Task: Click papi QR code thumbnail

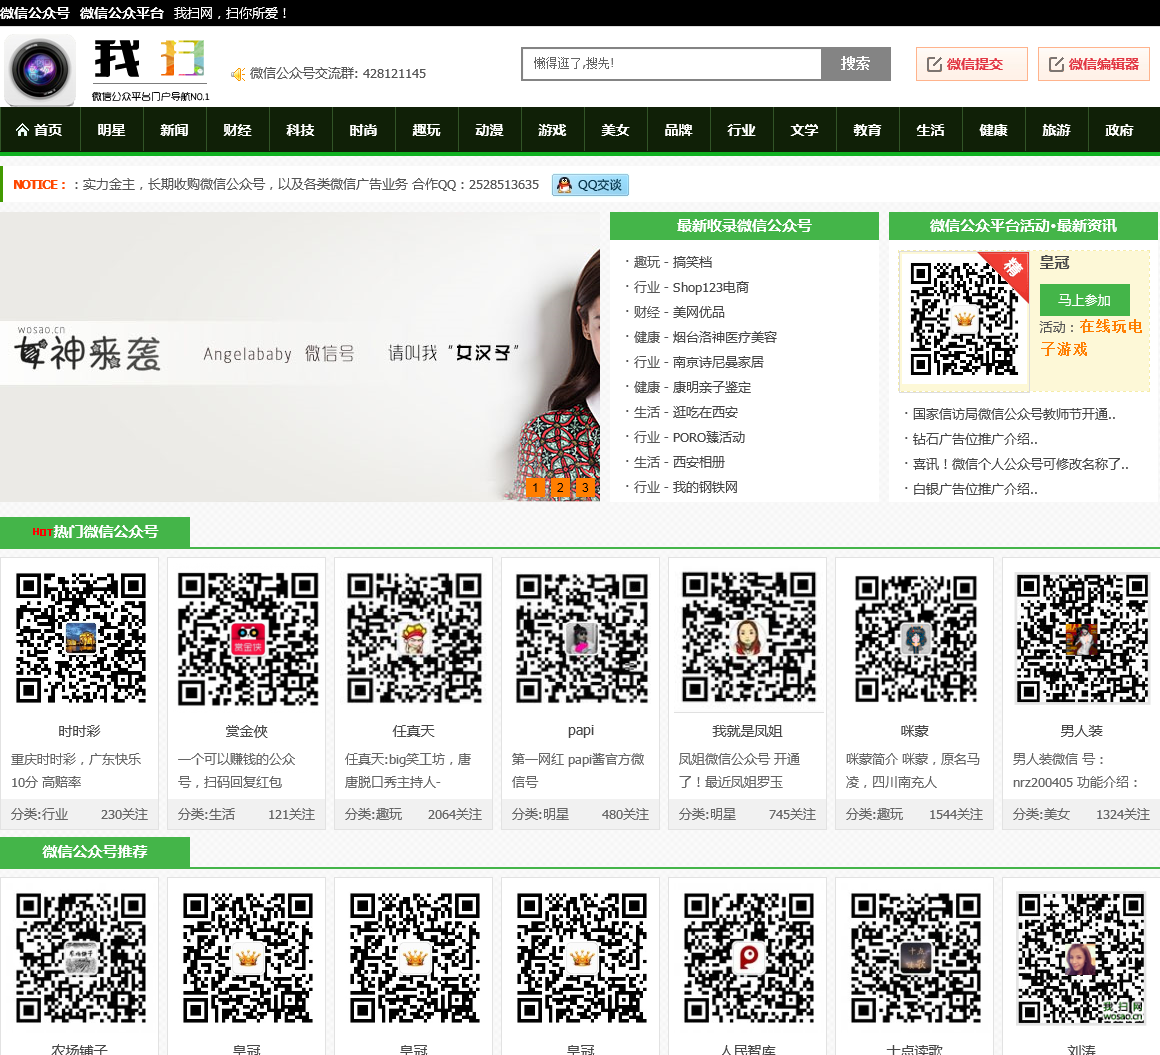Action: (x=581, y=637)
